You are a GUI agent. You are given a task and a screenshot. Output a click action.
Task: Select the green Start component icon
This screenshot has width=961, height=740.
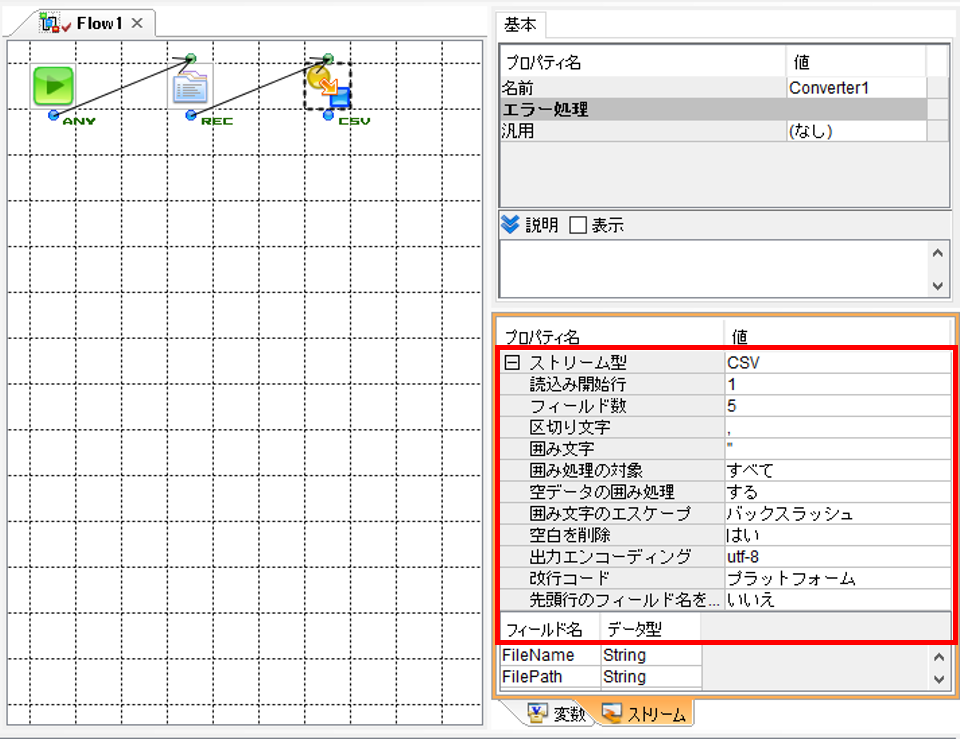[x=53, y=86]
